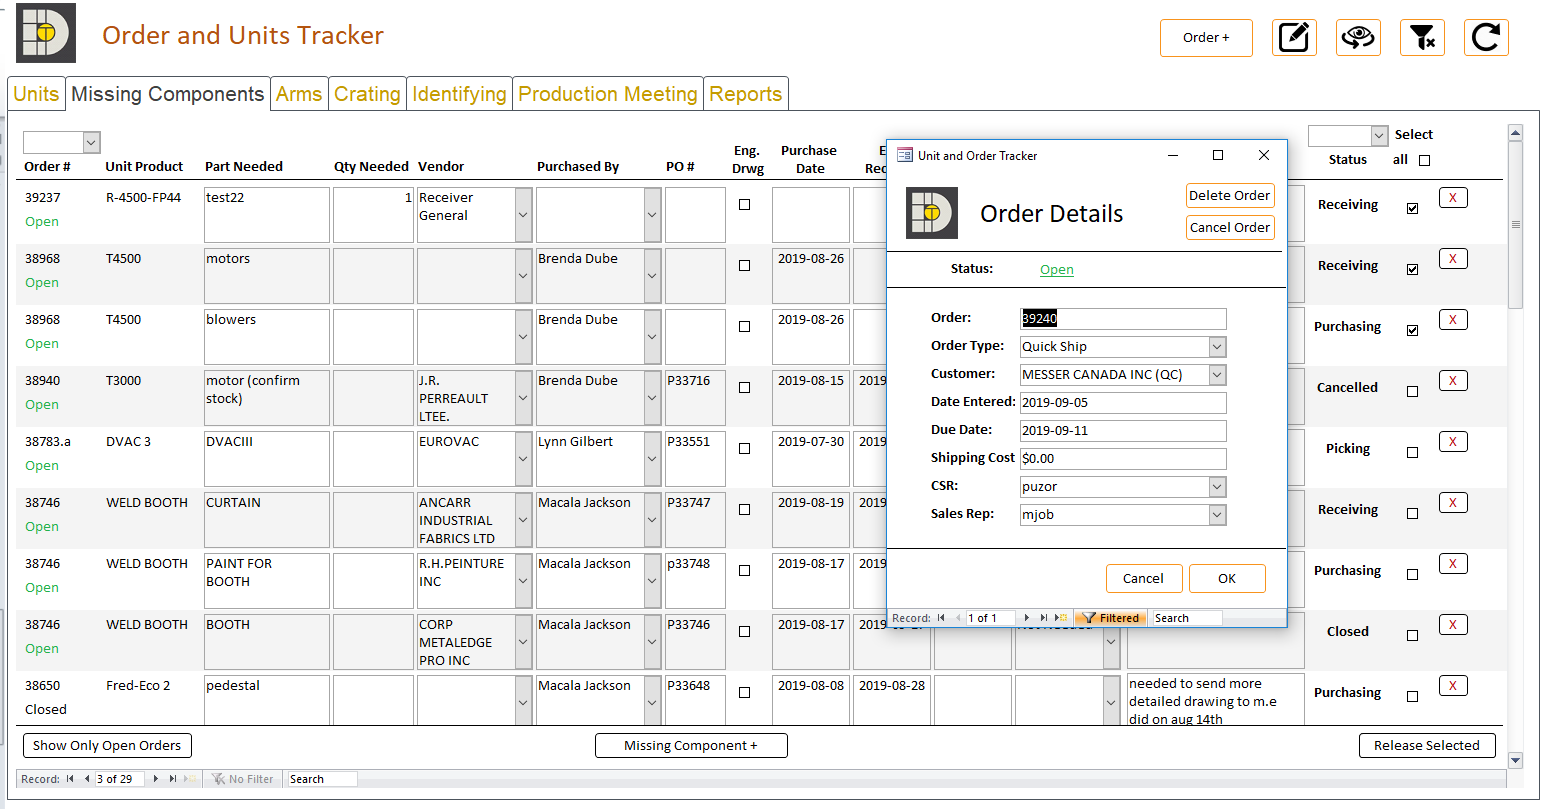Open the Order # filter dropdown

point(92,143)
